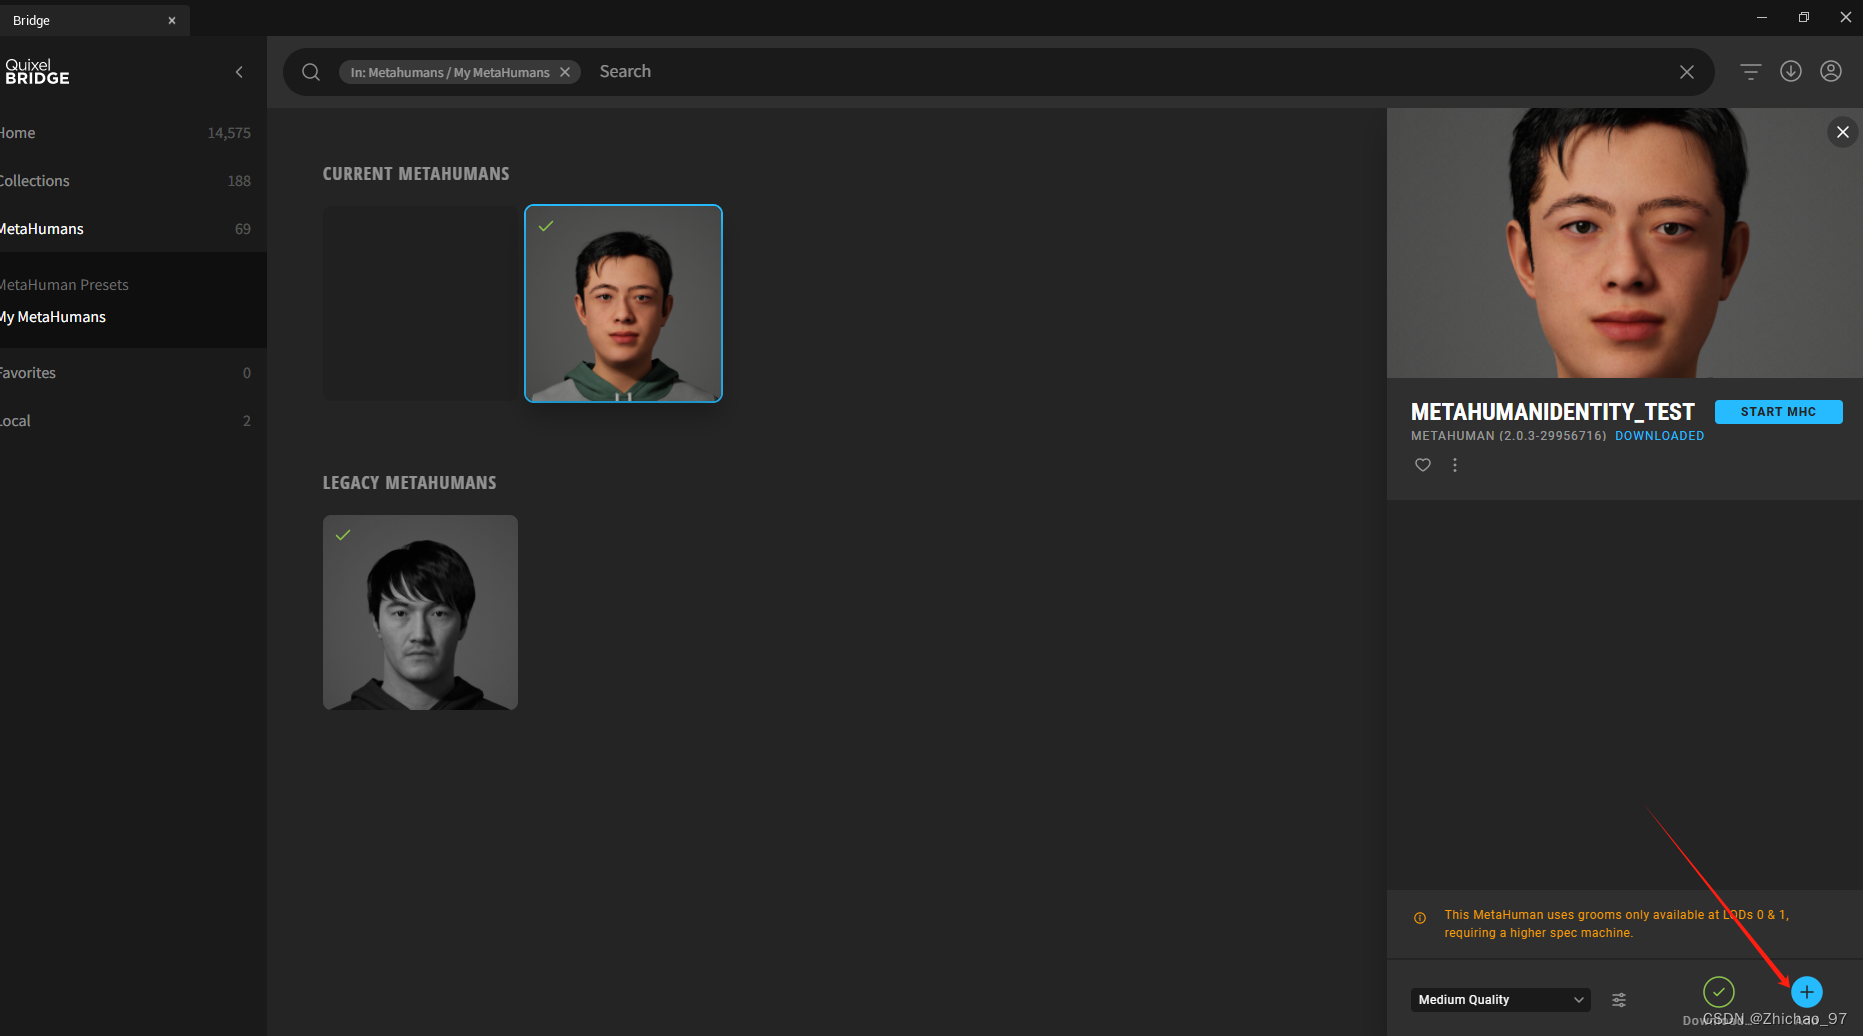
Task: Select the empty dark MetaHuman thumbnail
Action: pos(420,304)
